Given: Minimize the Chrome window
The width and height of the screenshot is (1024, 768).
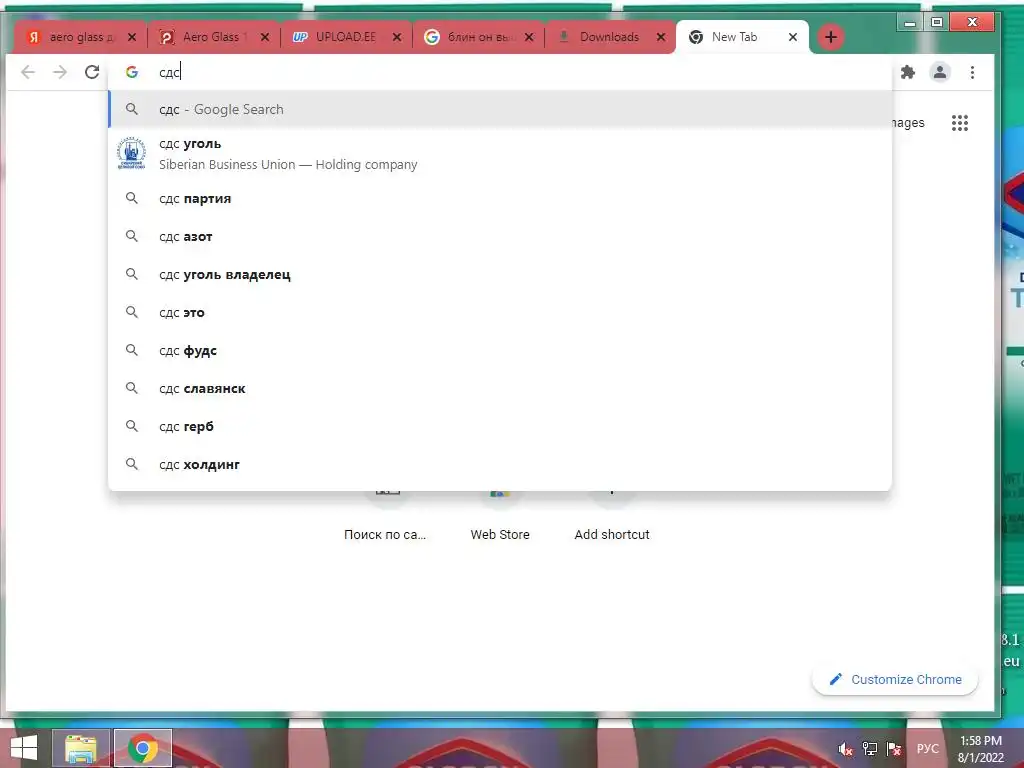Looking at the screenshot, I should pos(910,23).
